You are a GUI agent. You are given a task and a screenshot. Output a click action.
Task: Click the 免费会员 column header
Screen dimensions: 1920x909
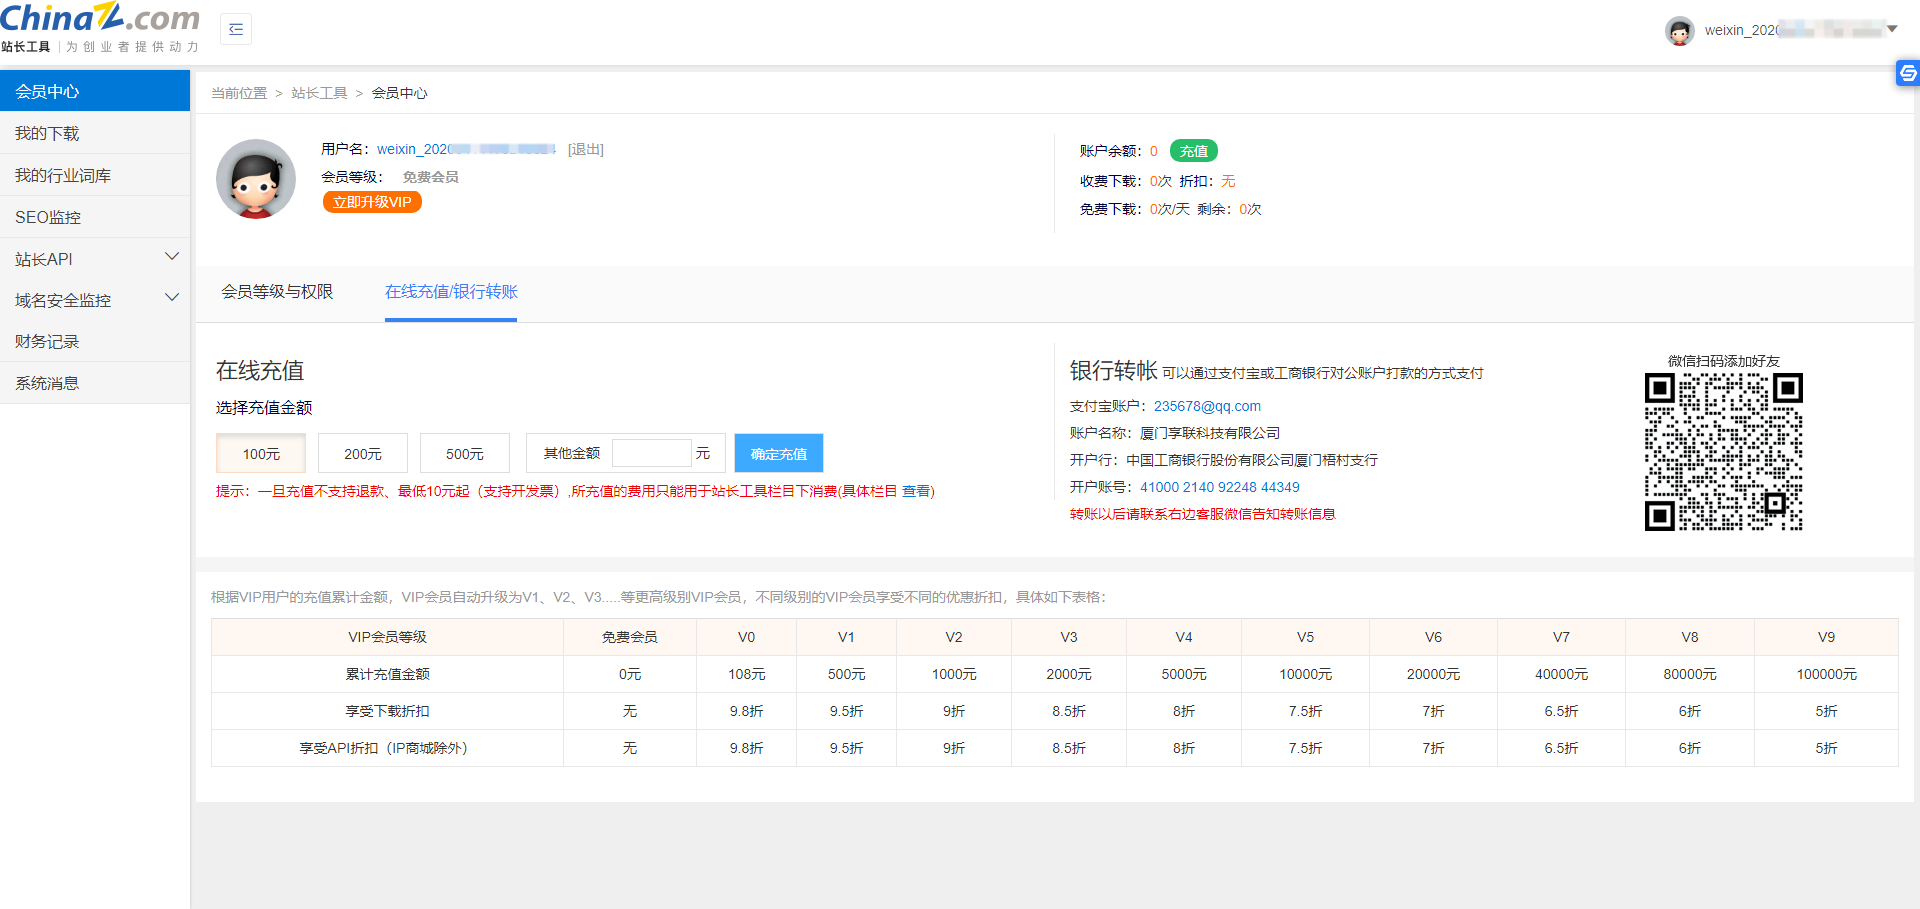(630, 637)
